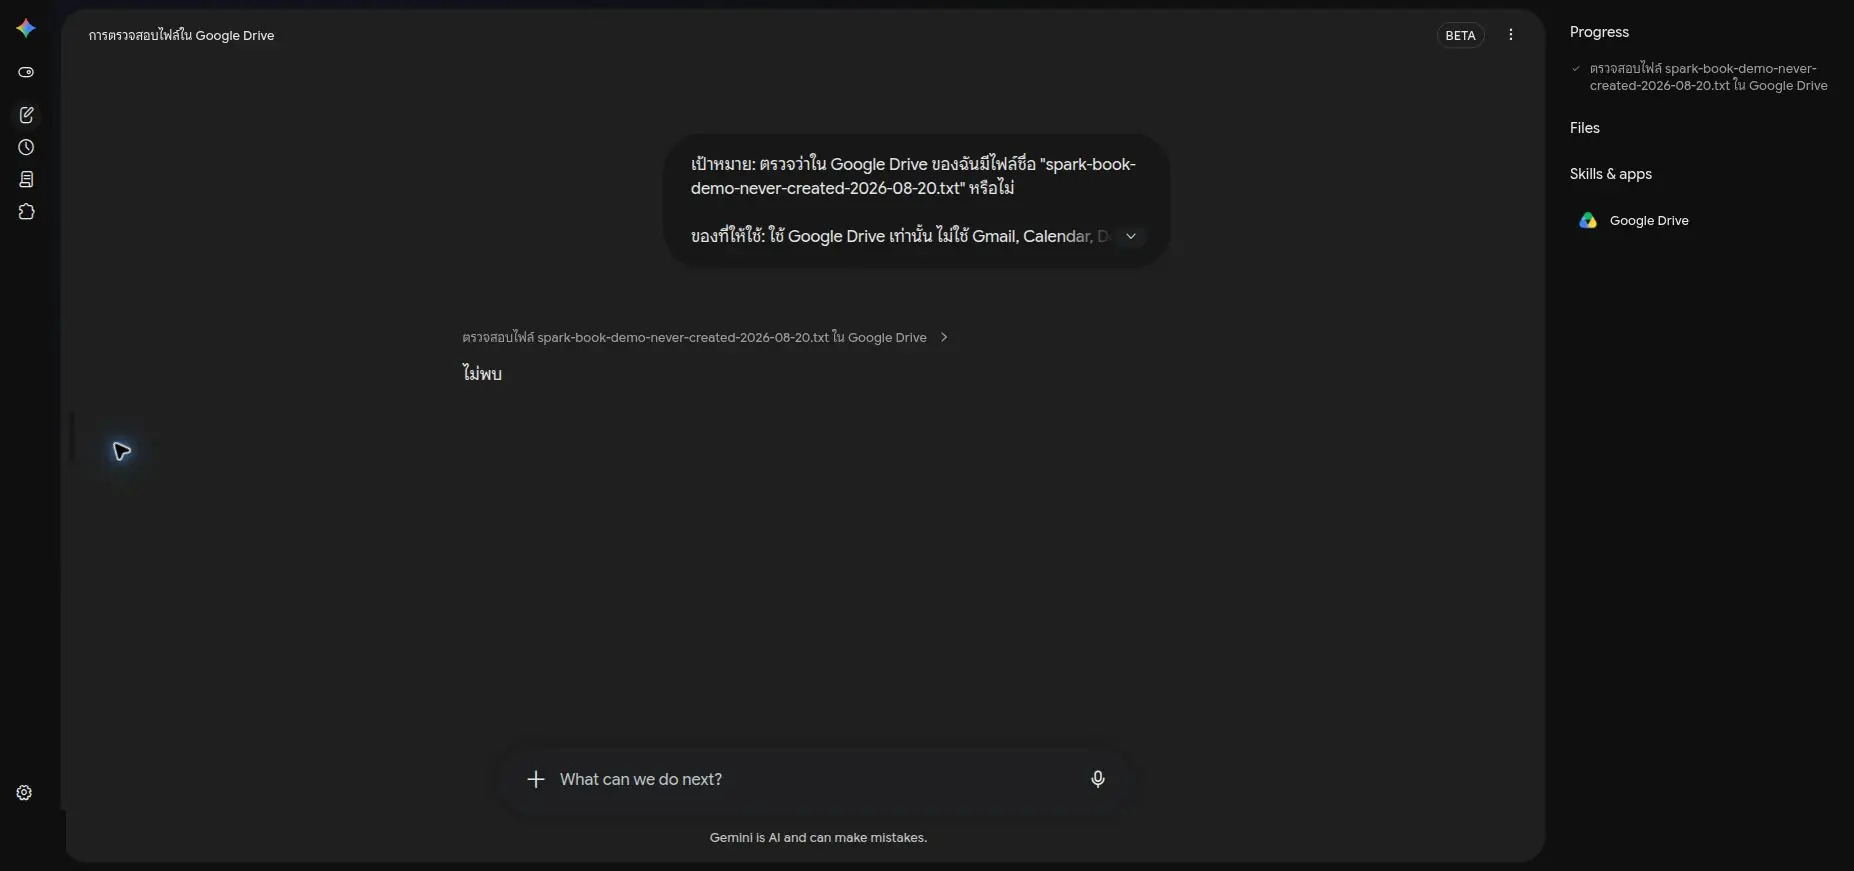Click the Files heading in the right panel
The width and height of the screenshot is (1854, 871).
(1585, 128)
